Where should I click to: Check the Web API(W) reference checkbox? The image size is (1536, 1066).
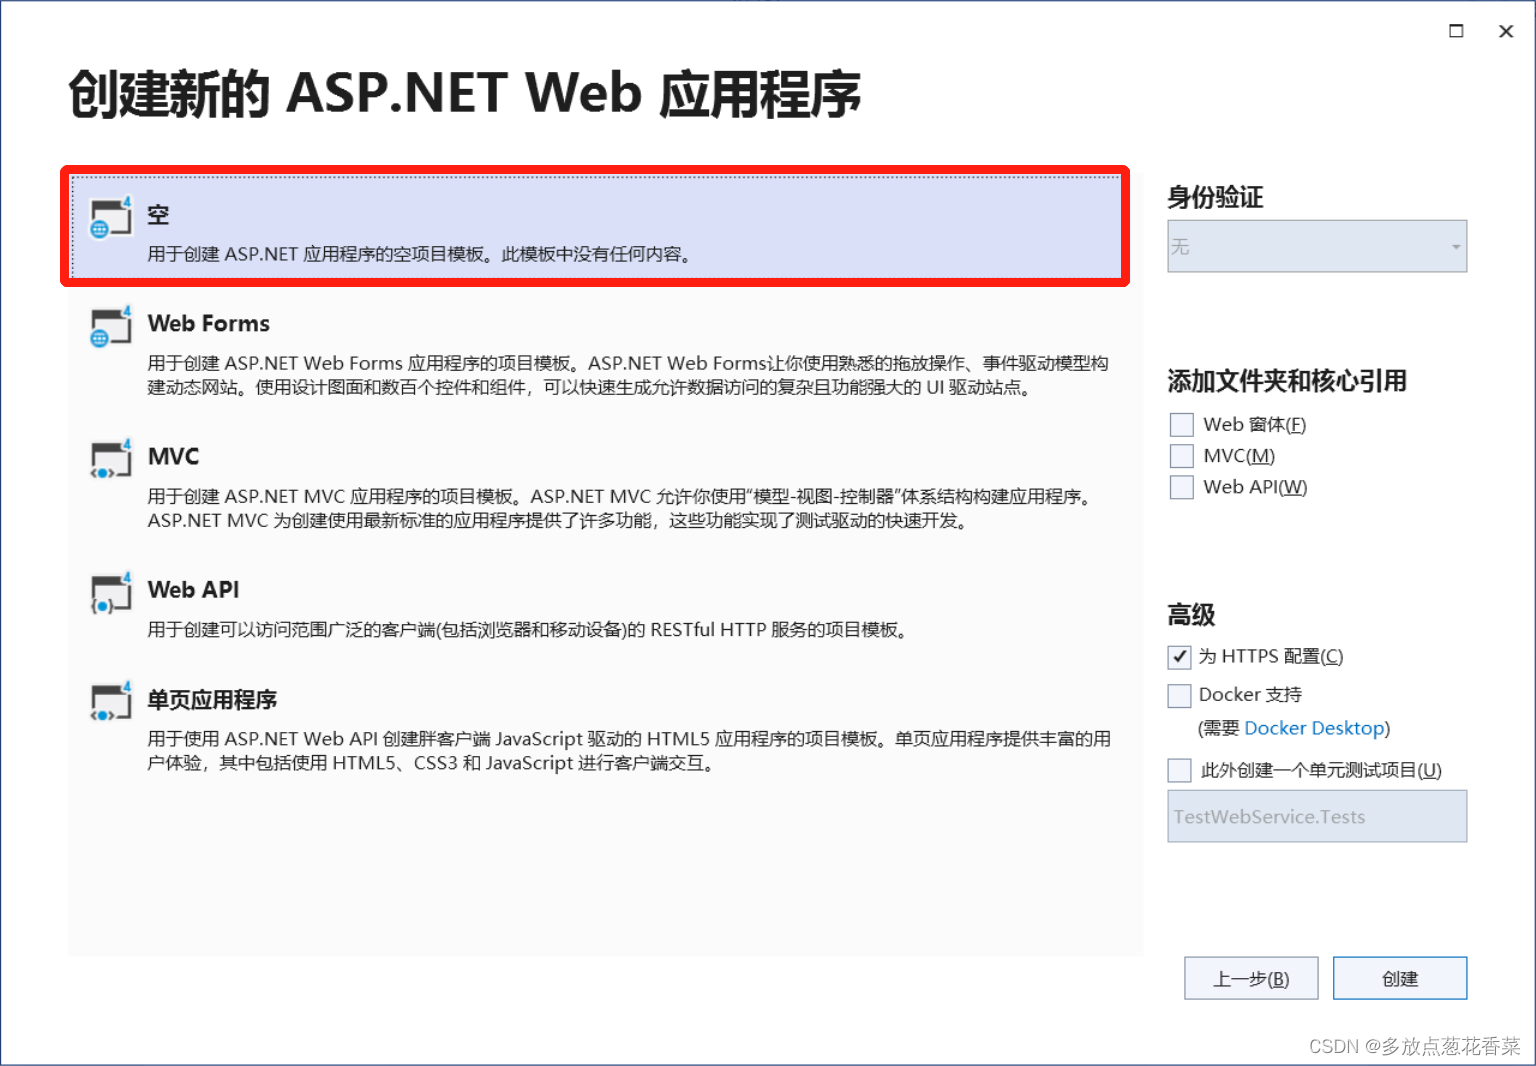coord(1181,487)
